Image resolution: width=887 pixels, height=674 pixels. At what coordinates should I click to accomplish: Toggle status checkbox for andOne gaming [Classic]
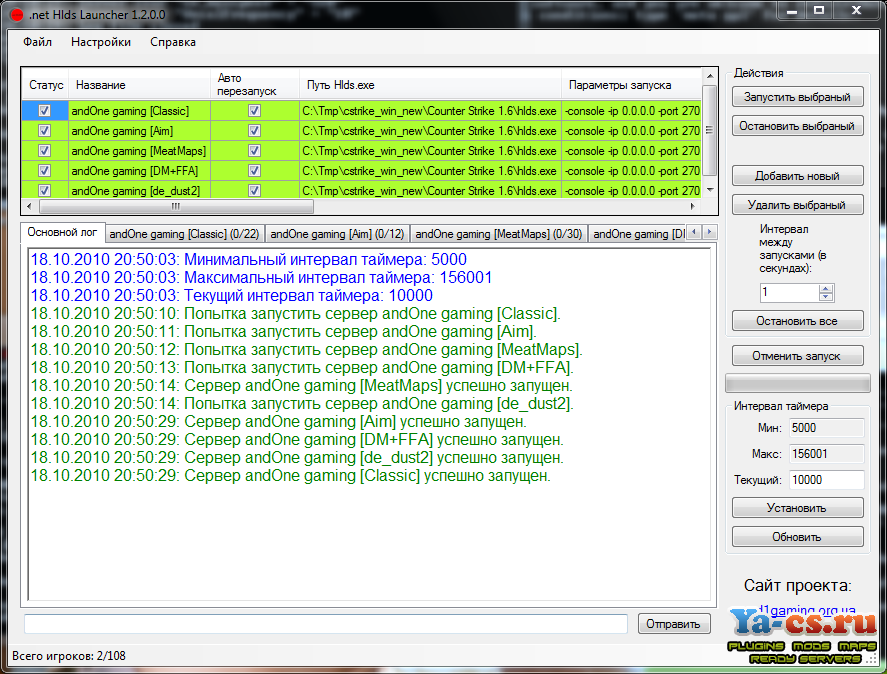tap(44, 111)
